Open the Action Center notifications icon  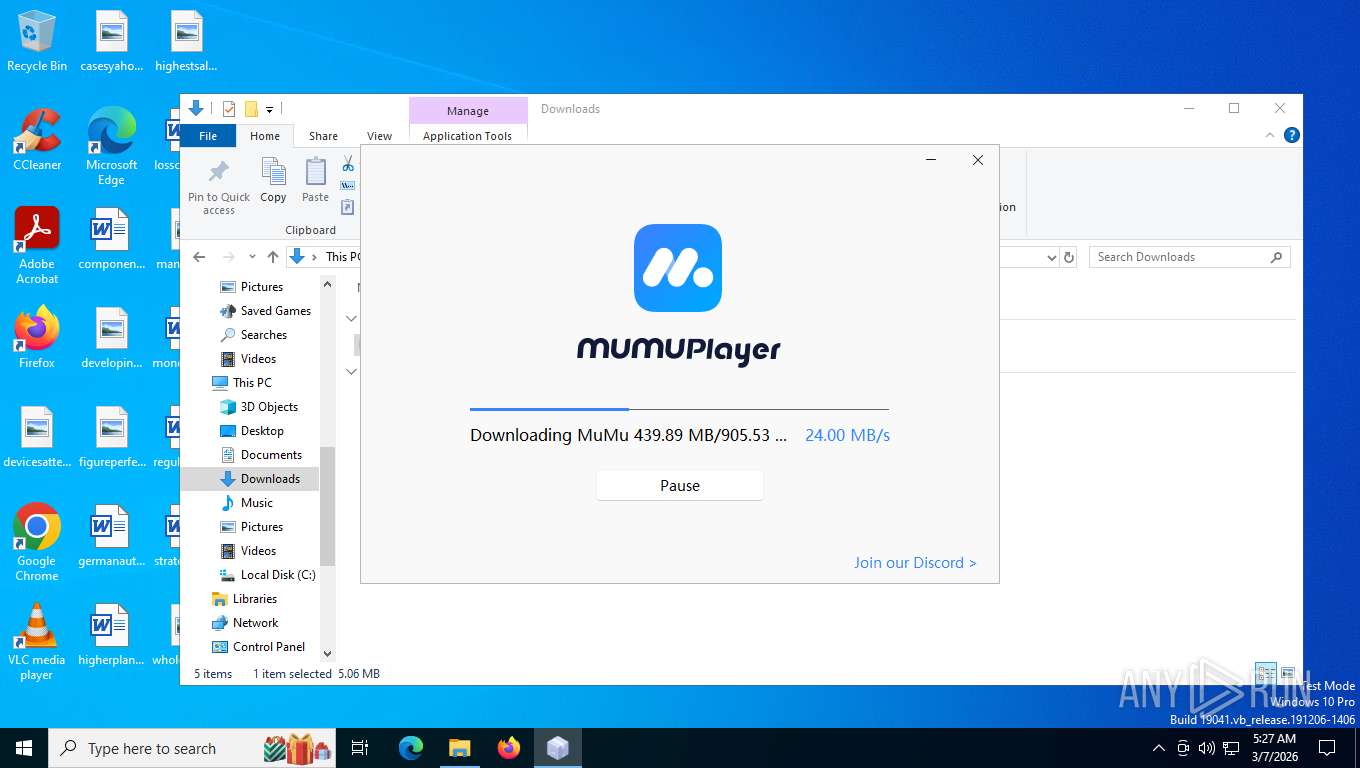point(1327,748)
